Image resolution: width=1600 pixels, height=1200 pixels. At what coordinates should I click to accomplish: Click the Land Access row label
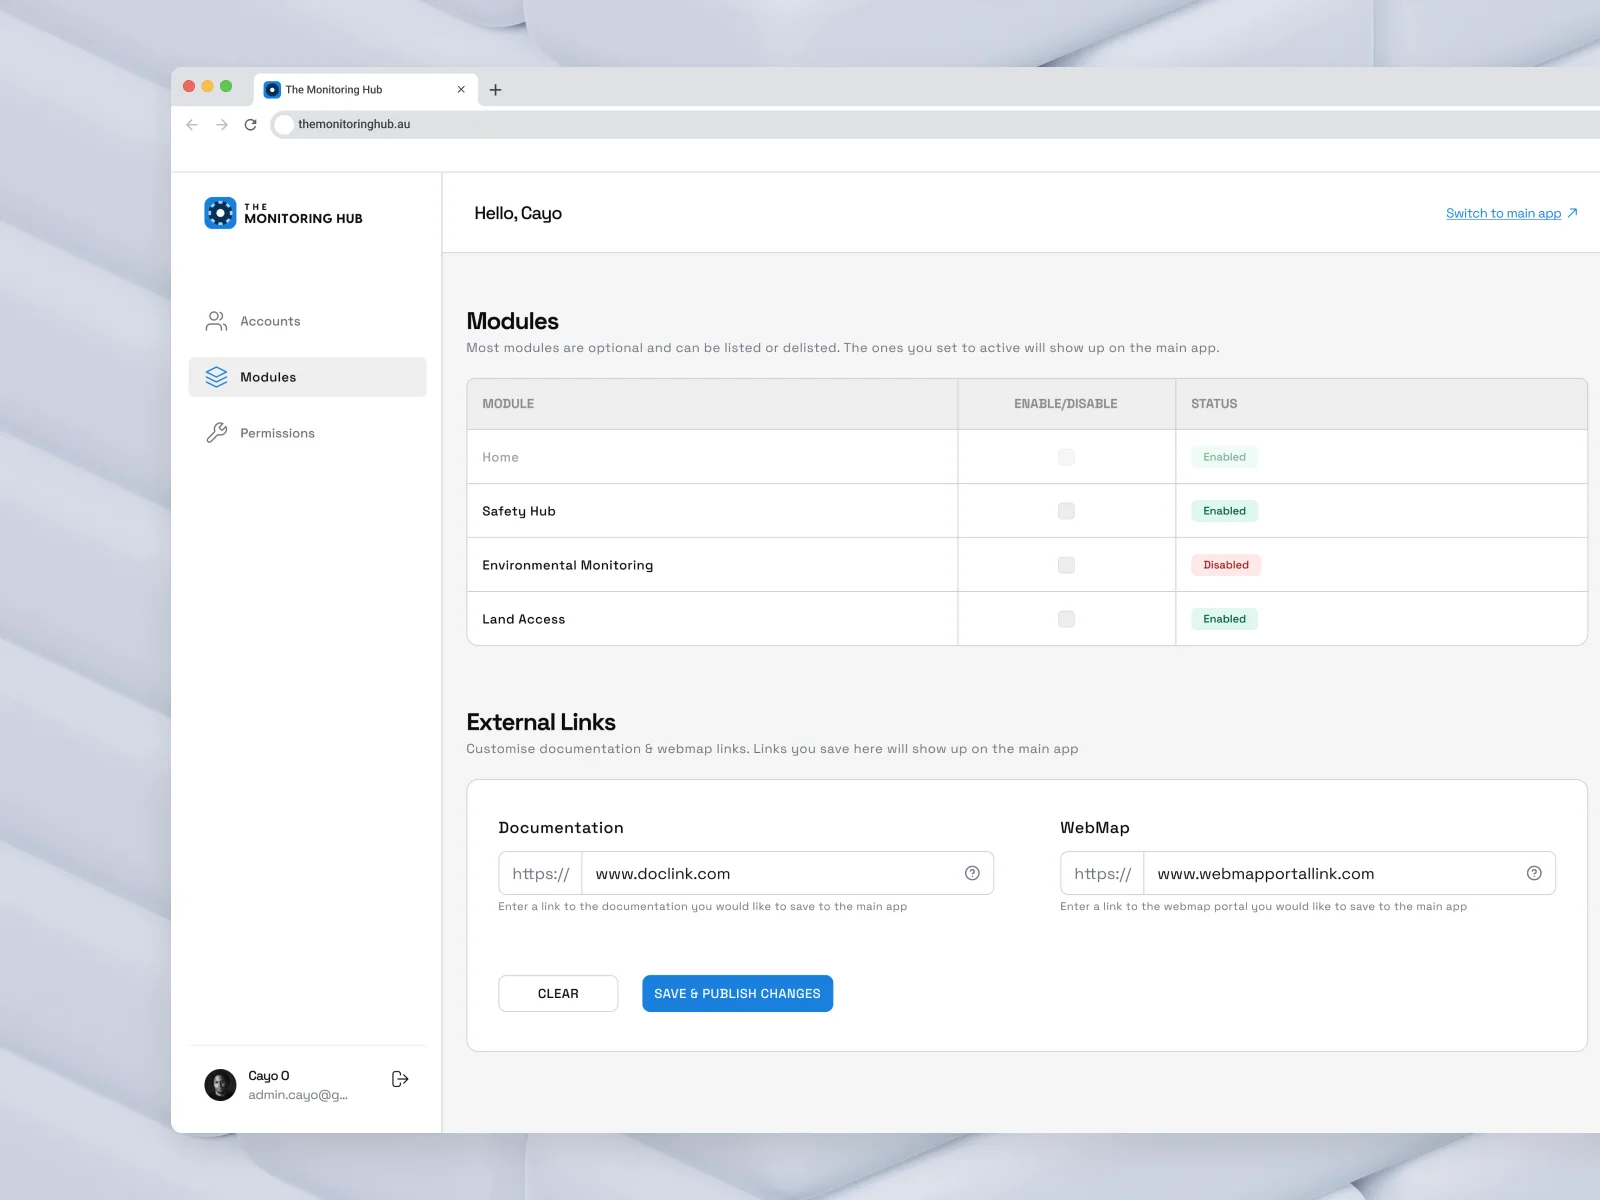pyautogui.click(x=523, y=619)
